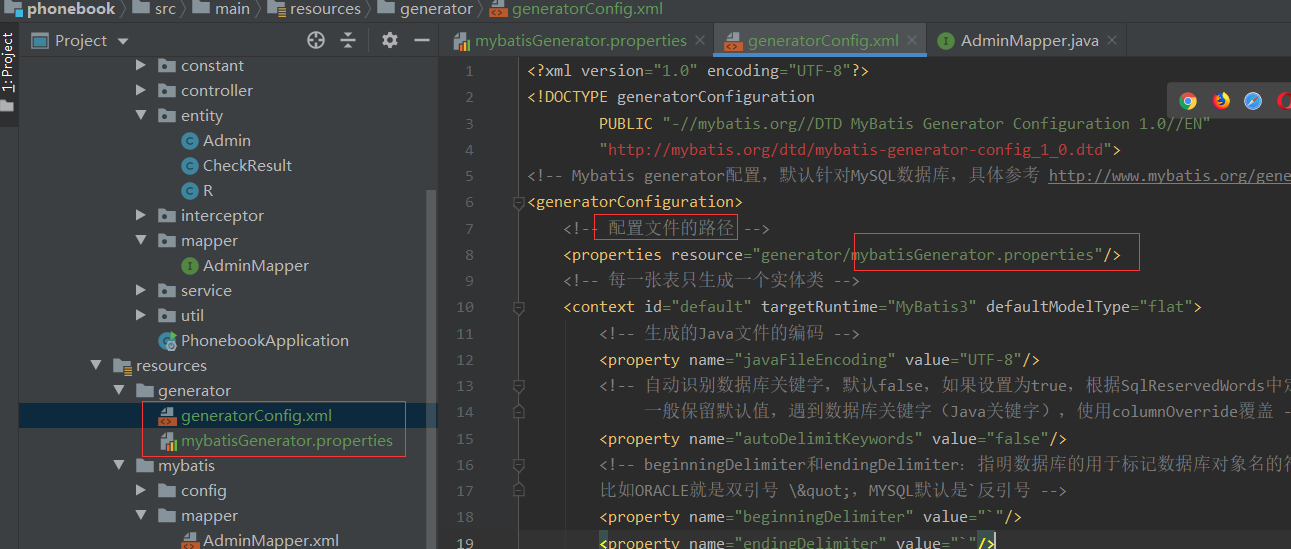Select Admin class in project tree
The height and width of the screenshot is (549, 1291).
(x=227, y=141)
